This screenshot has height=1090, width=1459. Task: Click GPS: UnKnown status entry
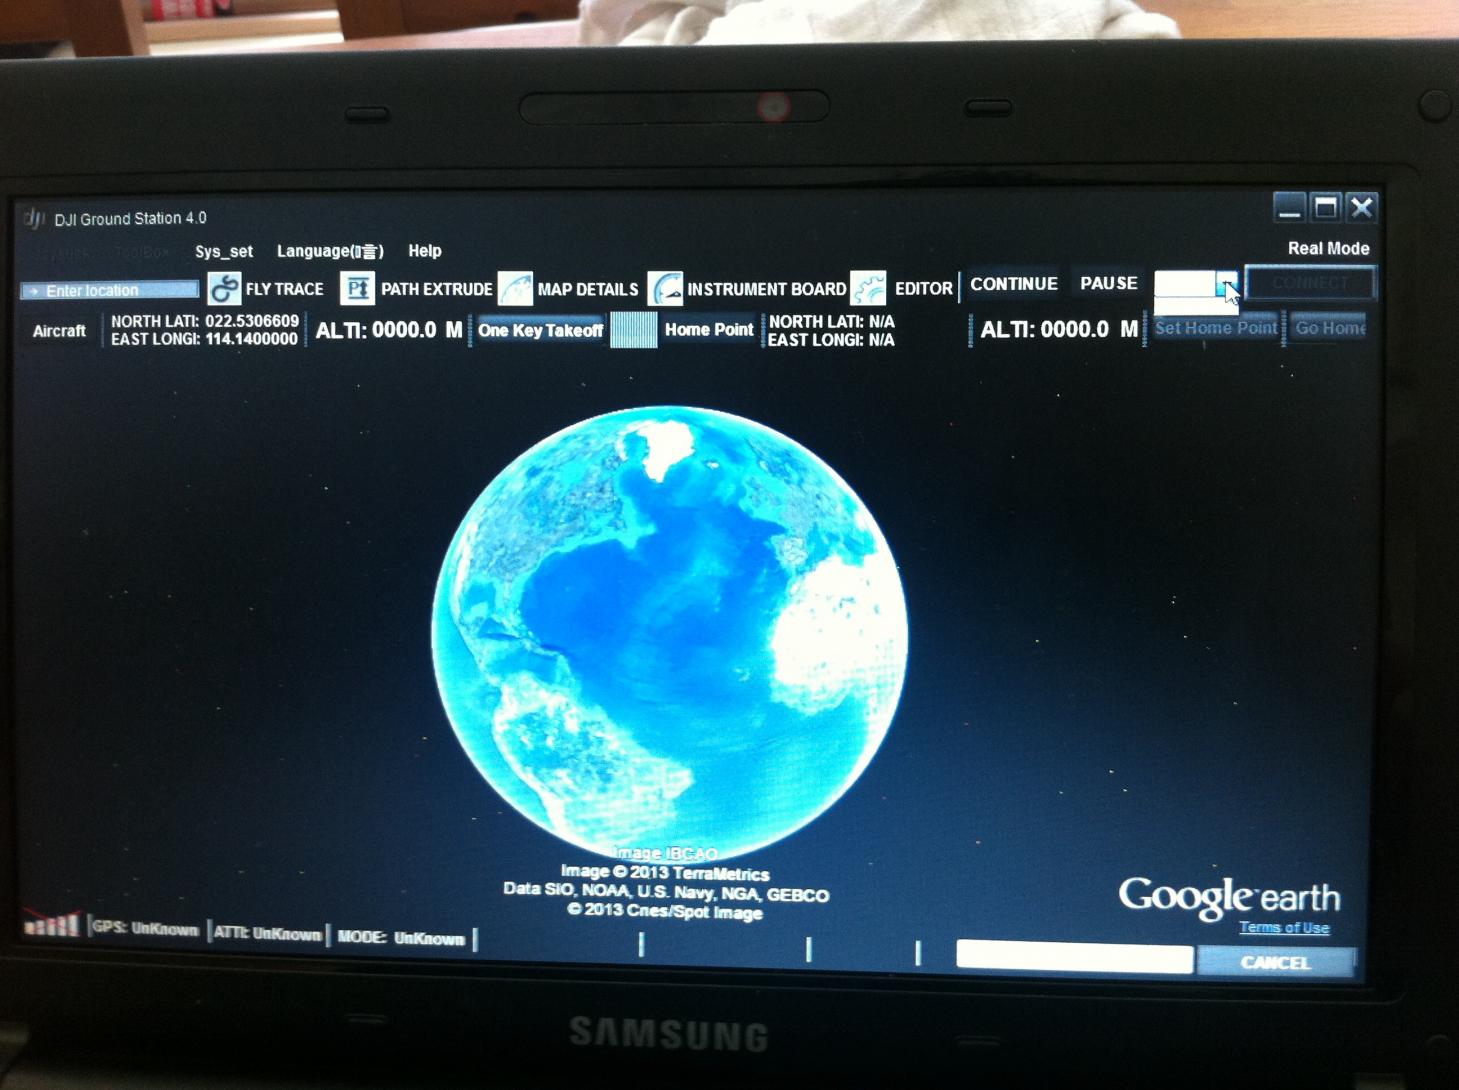[x=145, y=929]
